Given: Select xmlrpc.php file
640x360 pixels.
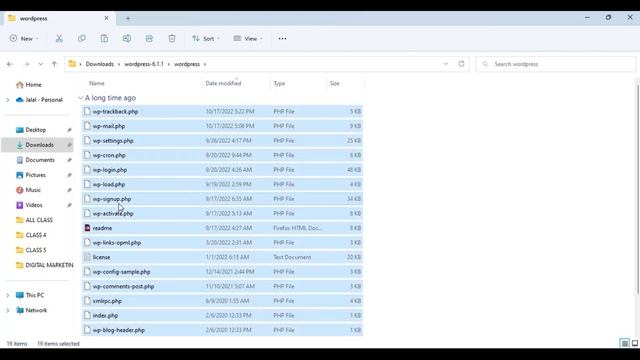Looking at the screenshot, I should 222,301.
